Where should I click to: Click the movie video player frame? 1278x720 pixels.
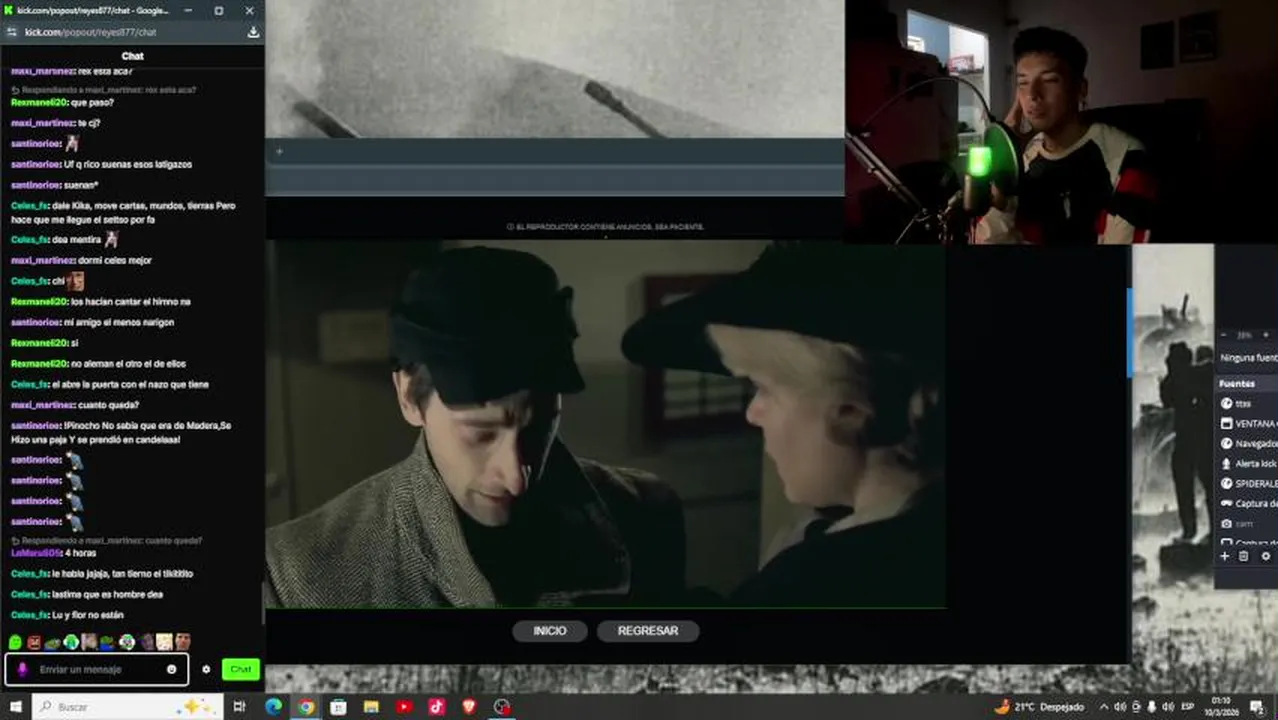(x=606, y=424)
